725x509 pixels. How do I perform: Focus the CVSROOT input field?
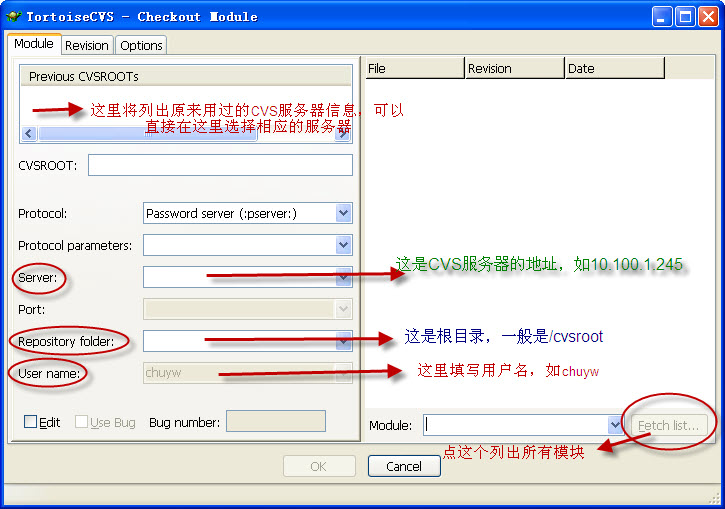coord(220,165)
